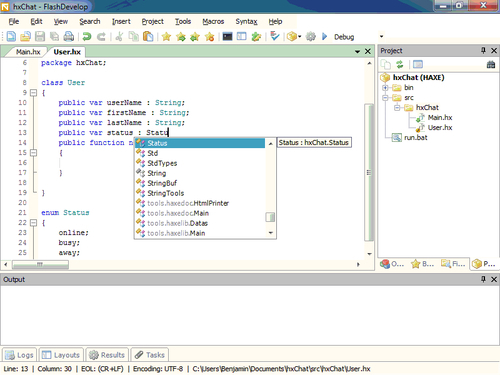Click the Open file folder icon
This screenshot has width=500, height=375.
[x=25, y=36]
